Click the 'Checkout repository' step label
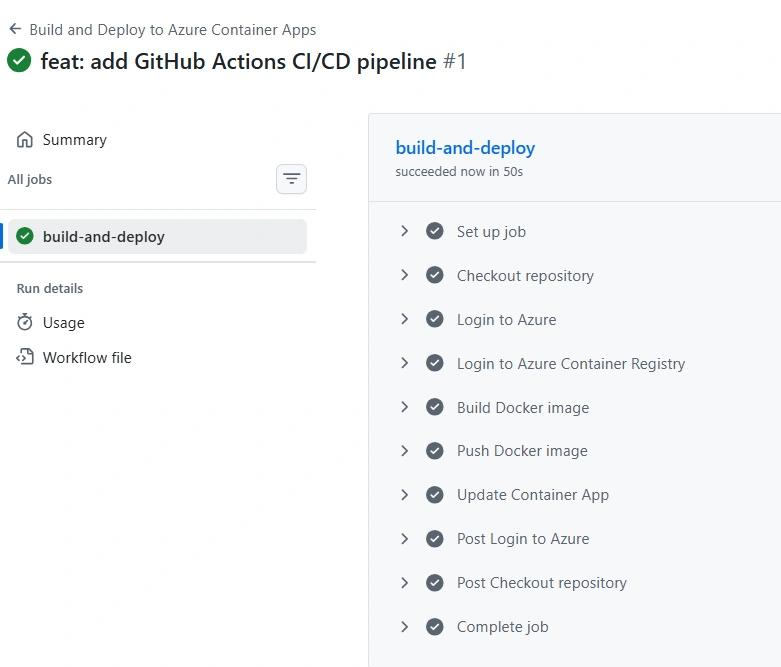 (x=525, y=275)
